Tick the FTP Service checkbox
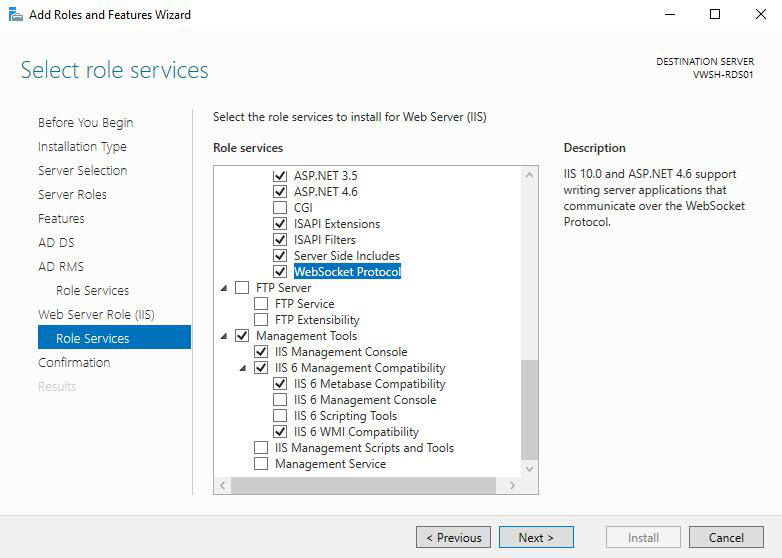The height and width of the screenshot is (558, 782). (261, 303)
